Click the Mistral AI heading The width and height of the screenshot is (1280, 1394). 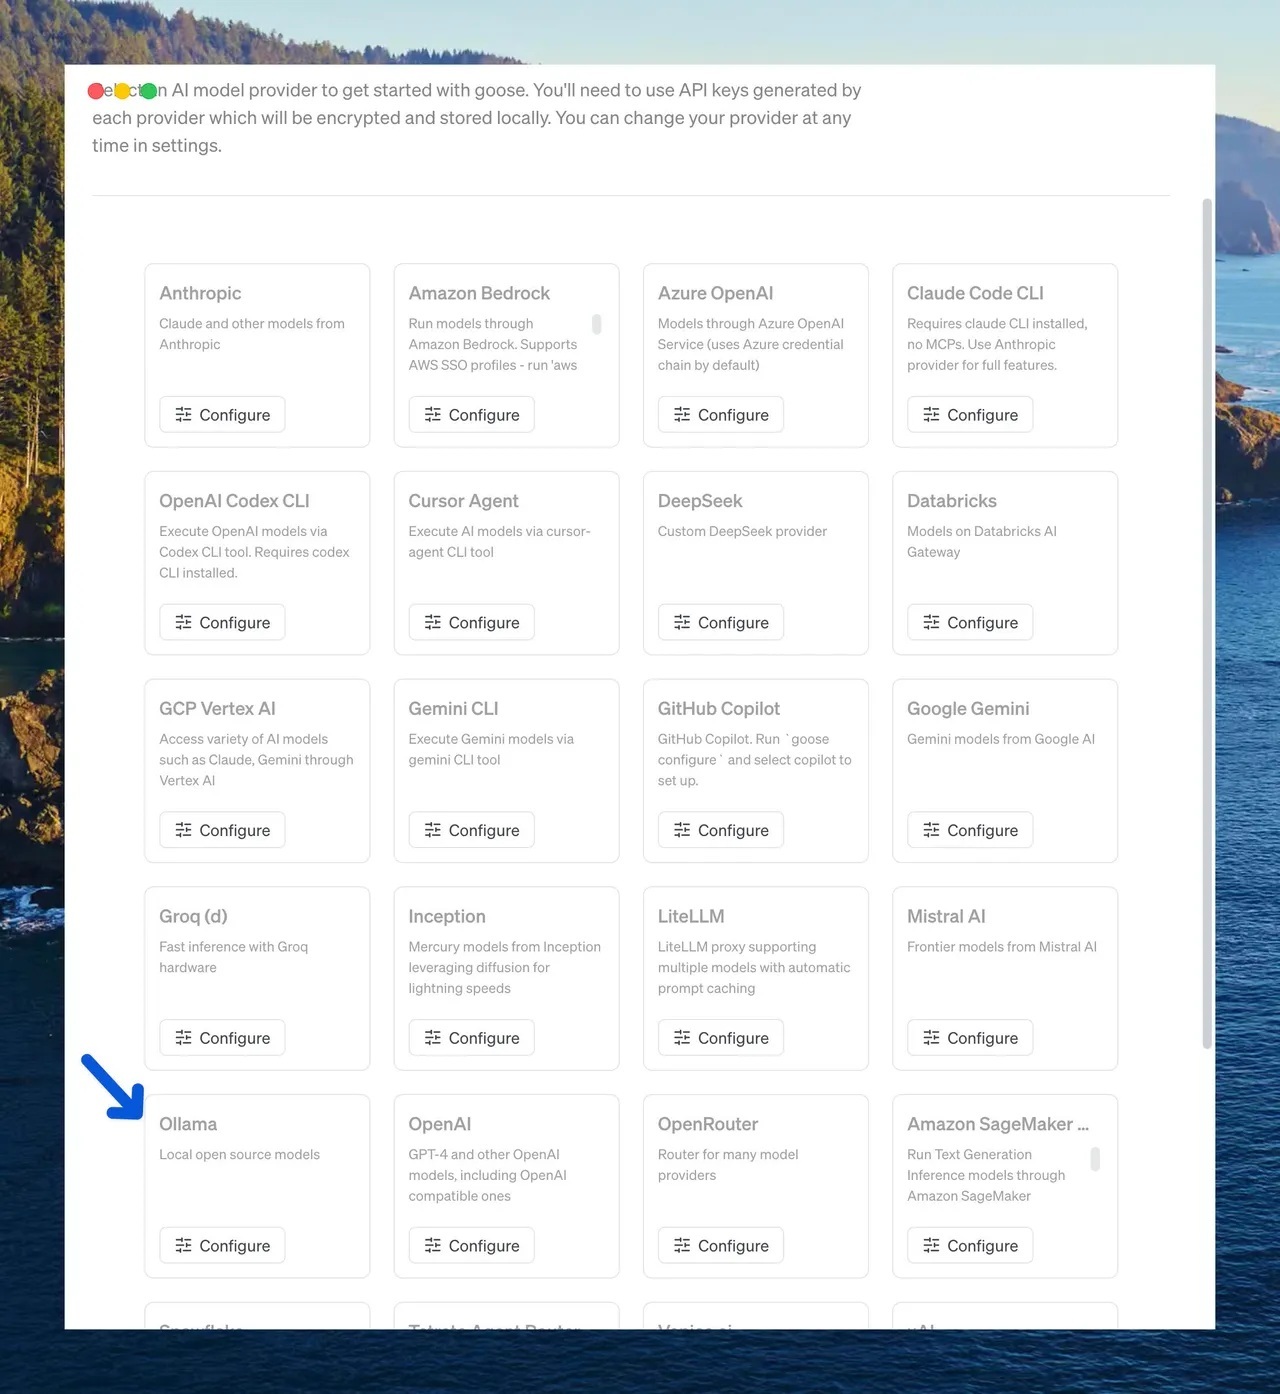[946, 916]
